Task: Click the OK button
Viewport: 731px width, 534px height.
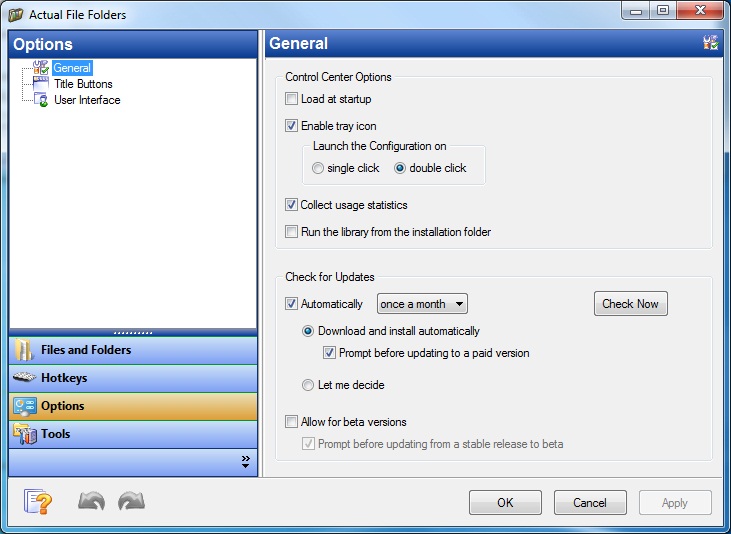Action: click(x=505, y=503)
